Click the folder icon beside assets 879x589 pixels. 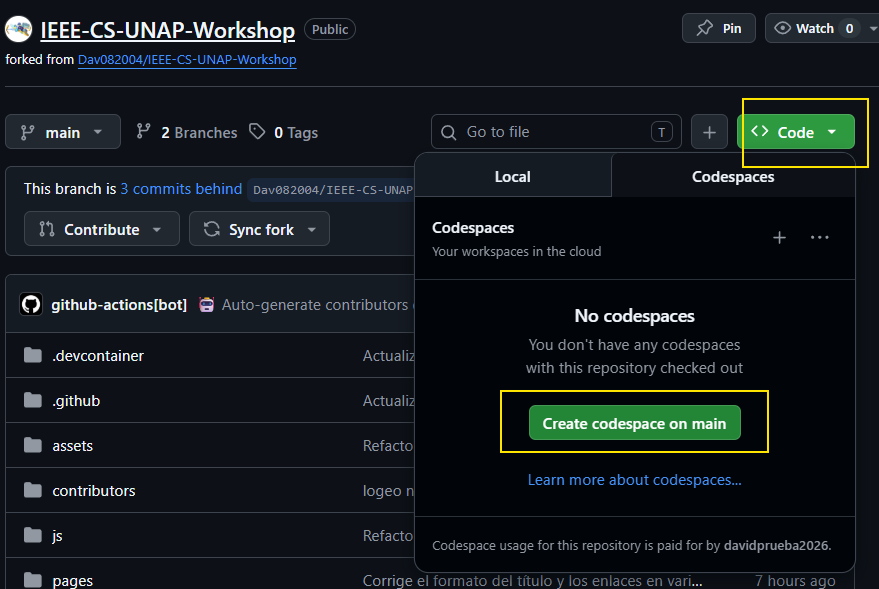(x=33, y=445)
